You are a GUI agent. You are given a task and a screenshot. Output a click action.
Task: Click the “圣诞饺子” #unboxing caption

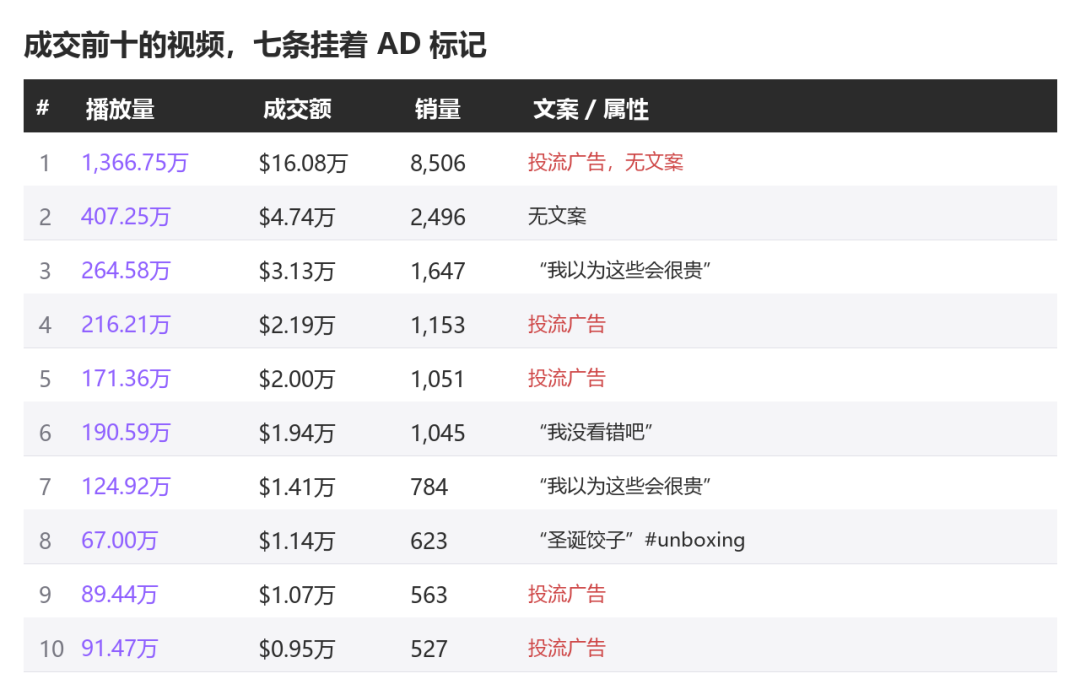[x=642, y=540]
